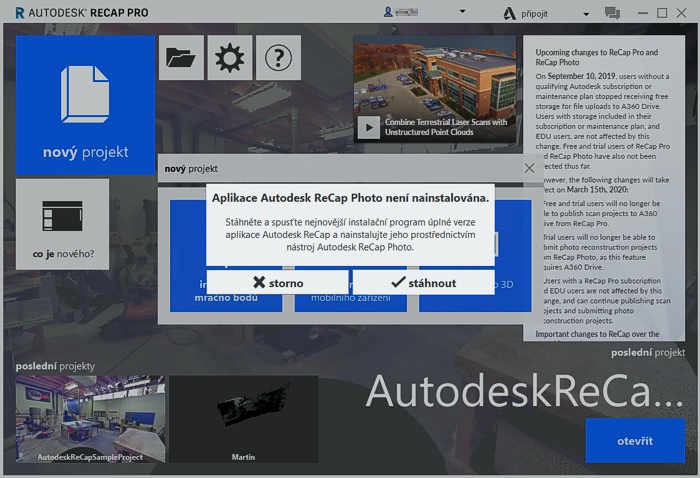Open the user account icon
700x478 pixels.
pos(388,12)
